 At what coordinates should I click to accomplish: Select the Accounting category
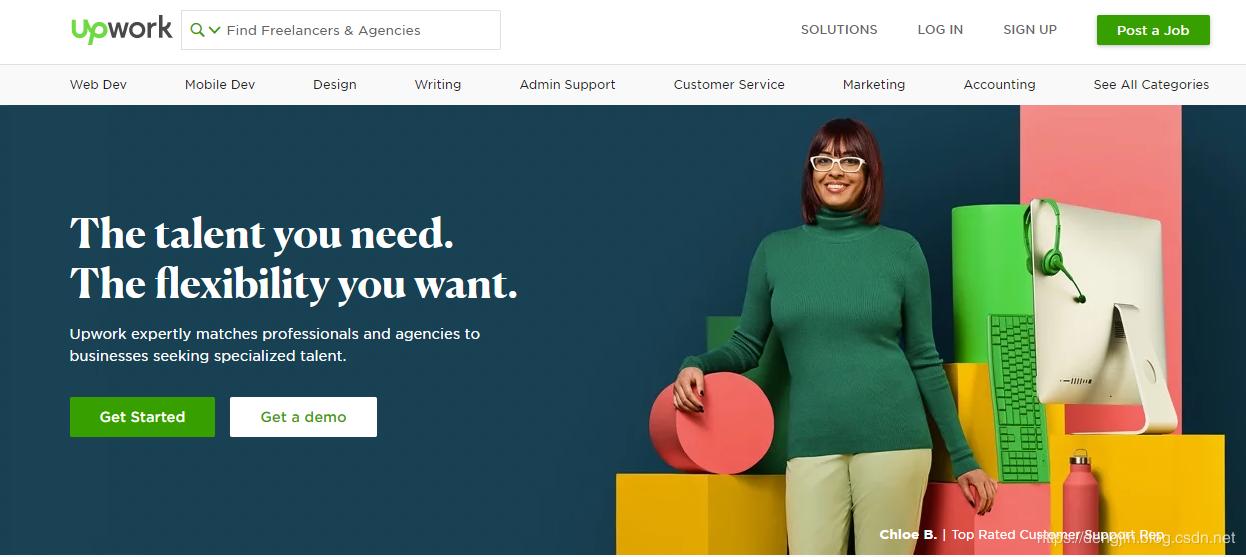(1000, 85)
